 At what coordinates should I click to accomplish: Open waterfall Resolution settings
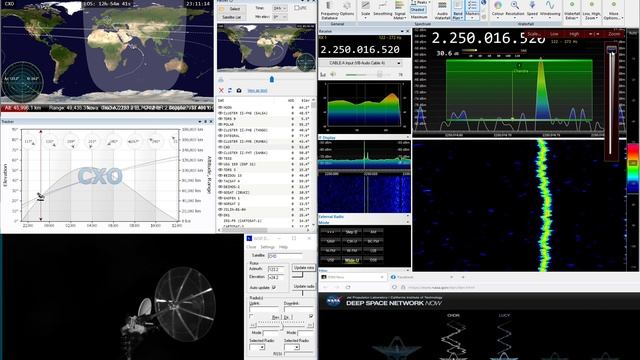coord(515,9)
